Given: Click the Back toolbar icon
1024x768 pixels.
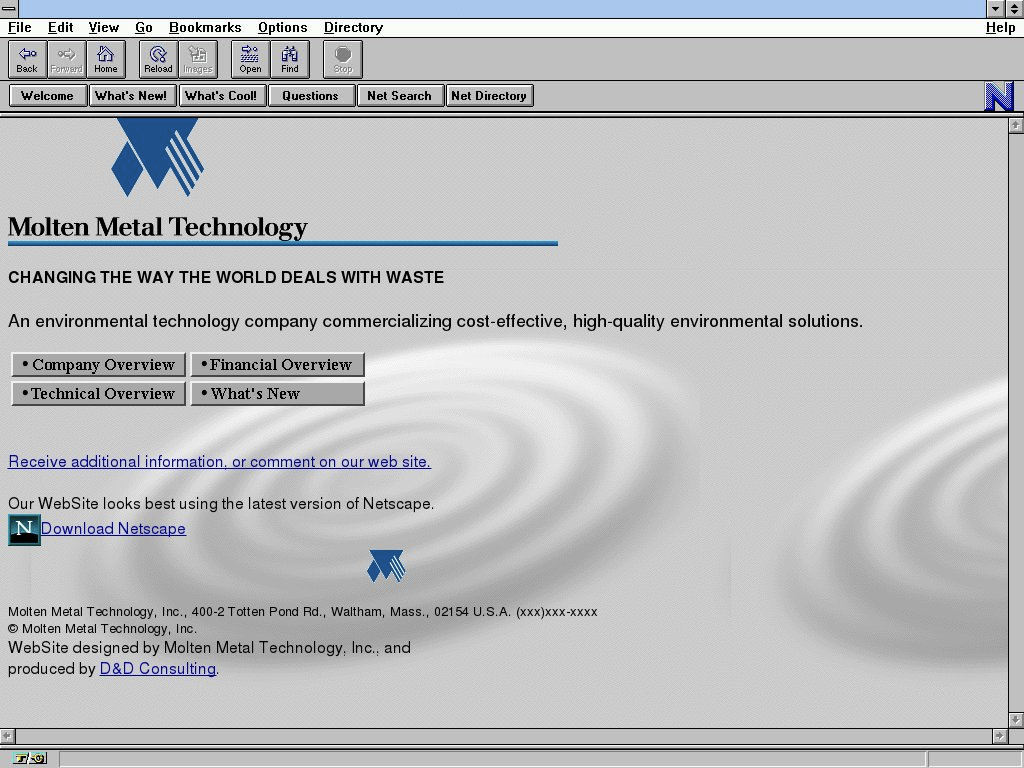Looking at the screenshot, I should pos(27,59).
